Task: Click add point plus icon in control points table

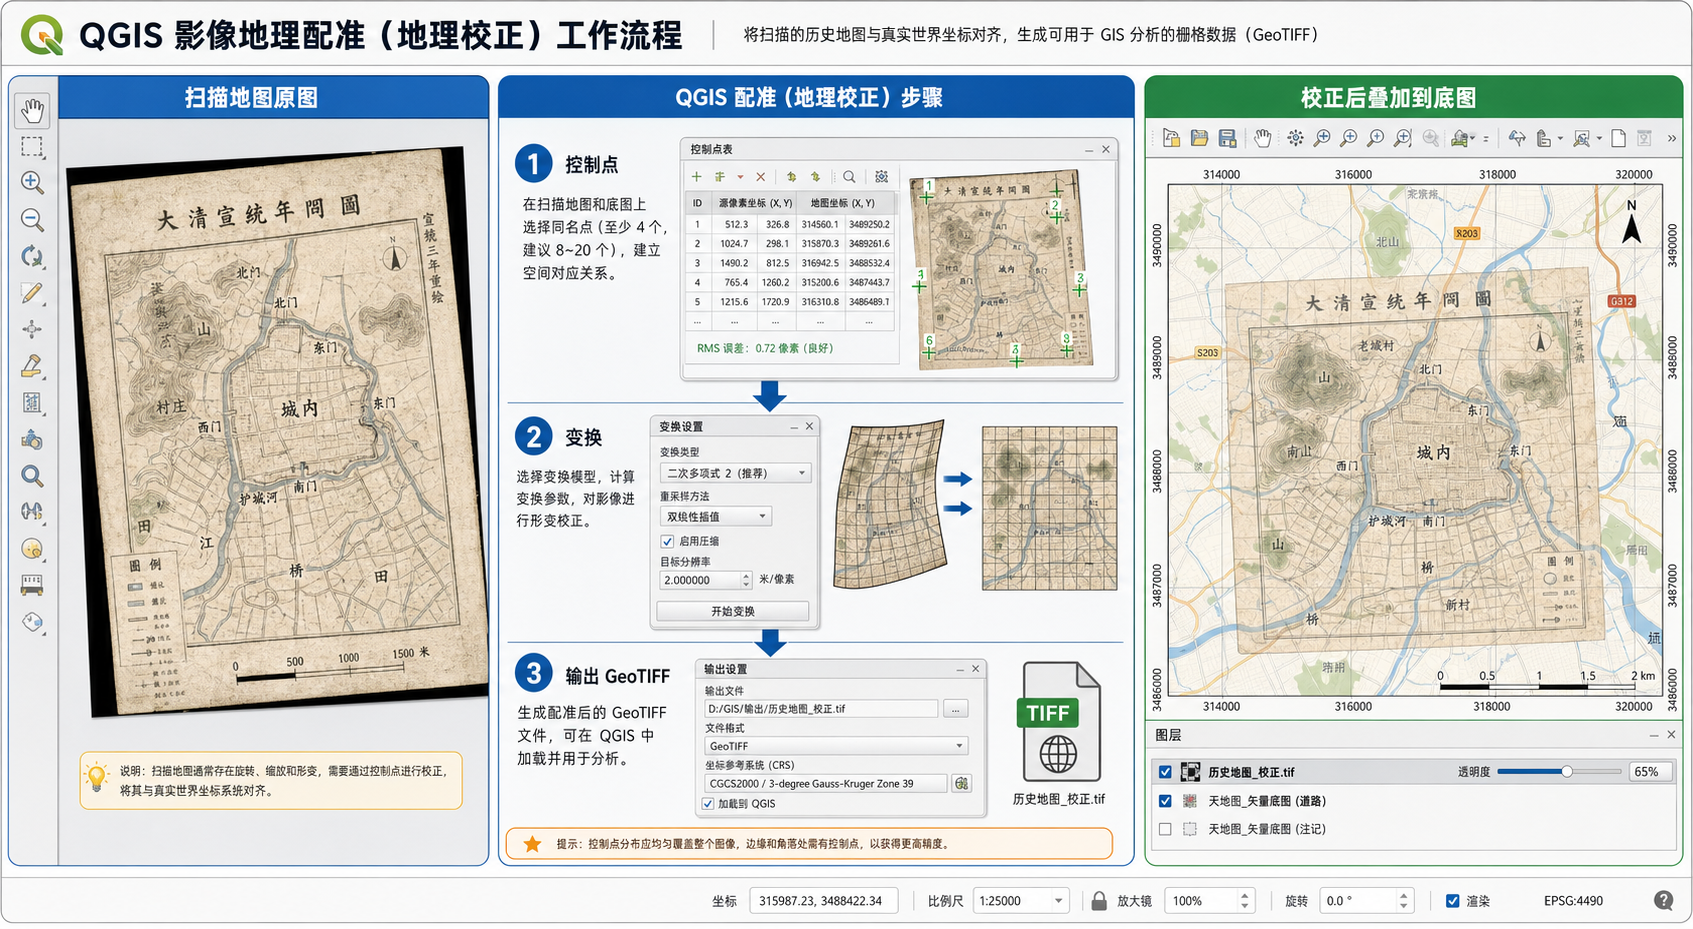Action: click(x=697, y=177)
